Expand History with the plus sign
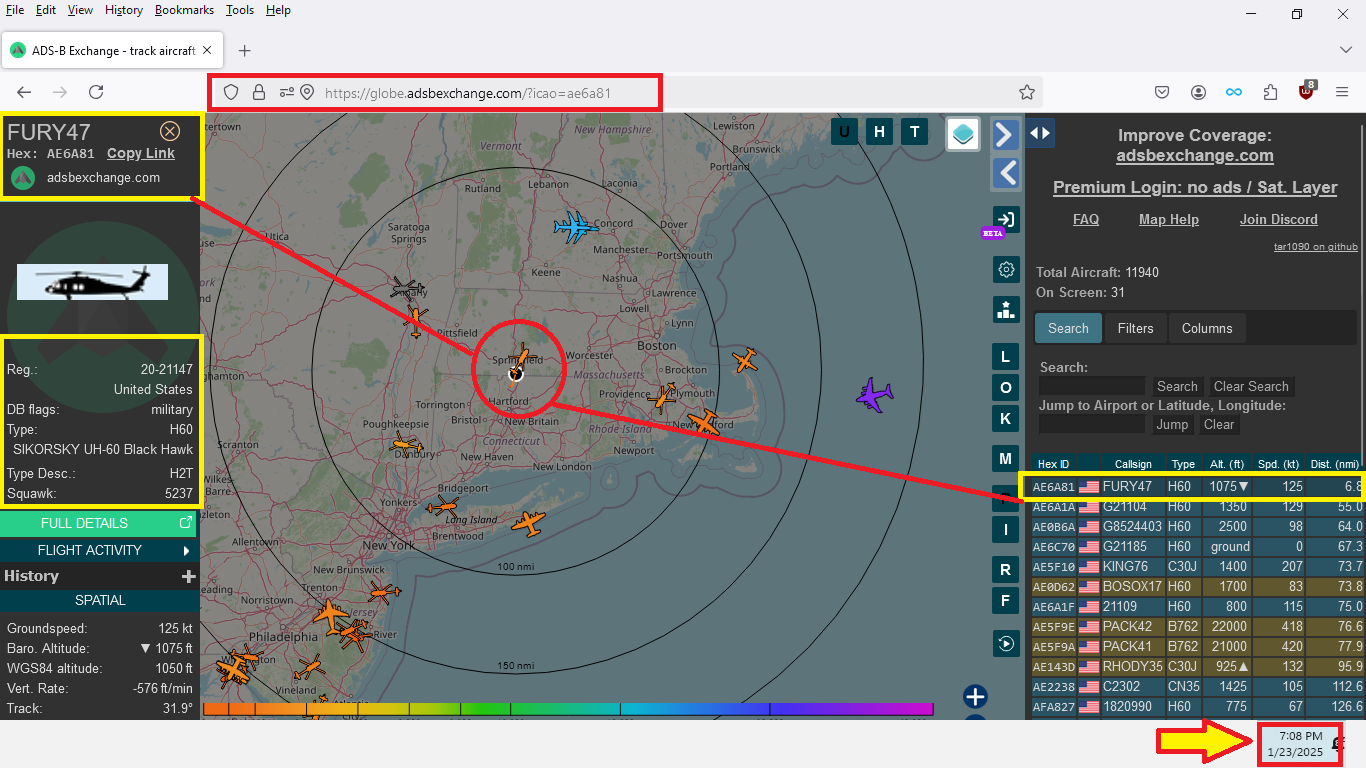The height and width of the screenshot is (768, 1366). 187,576
